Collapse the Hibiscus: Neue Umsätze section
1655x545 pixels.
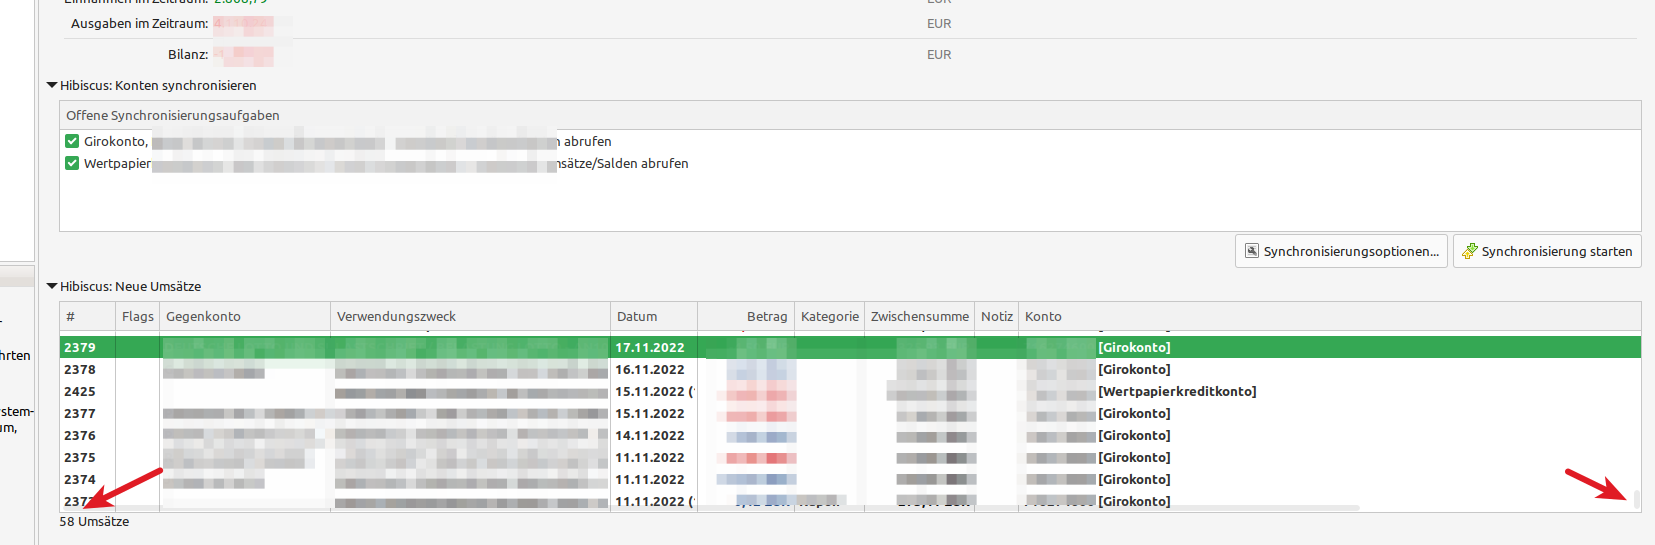click(x=52, y=287)
